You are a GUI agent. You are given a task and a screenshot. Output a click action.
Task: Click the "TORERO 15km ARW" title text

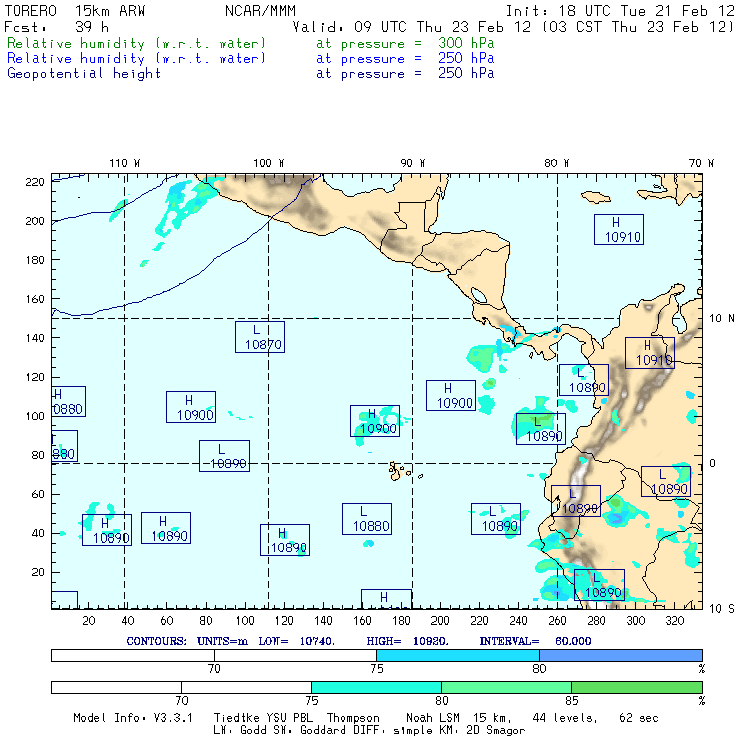pos(75,11)
